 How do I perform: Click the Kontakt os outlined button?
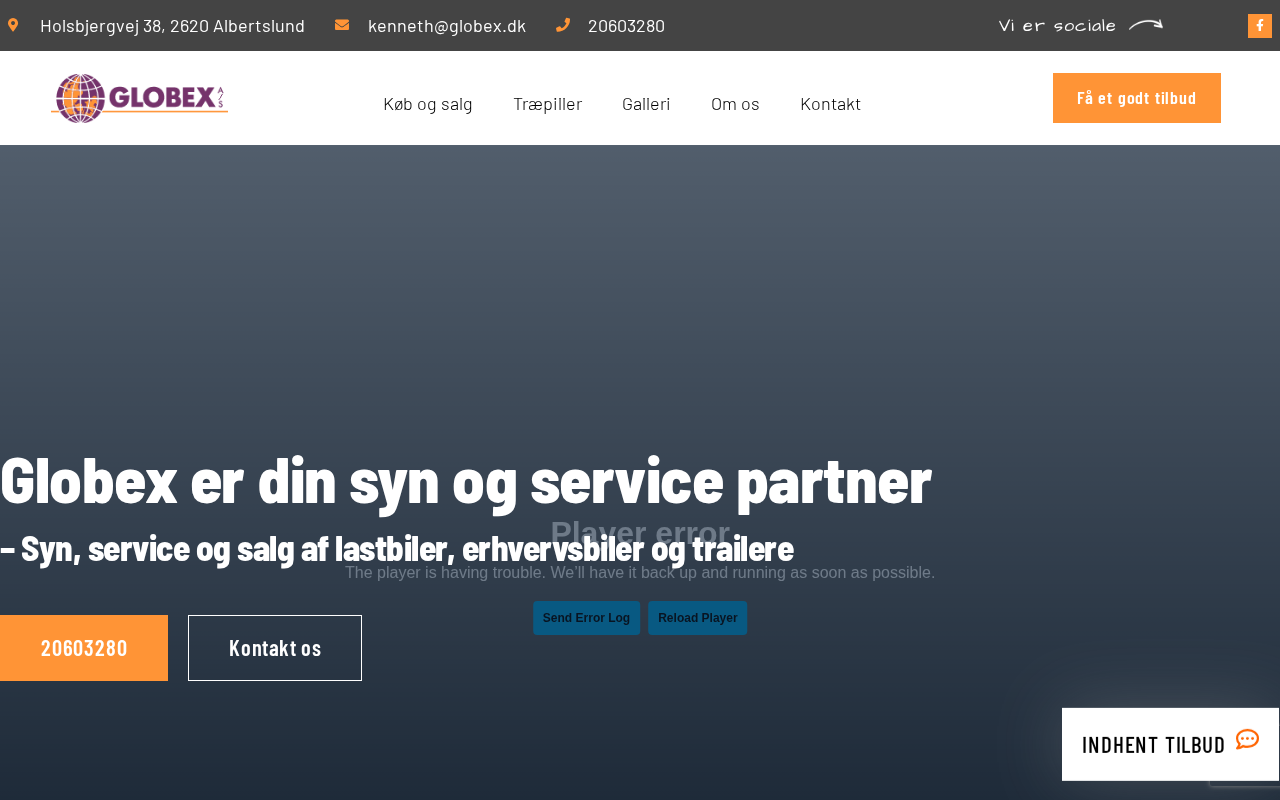click(x=275, y=648)
